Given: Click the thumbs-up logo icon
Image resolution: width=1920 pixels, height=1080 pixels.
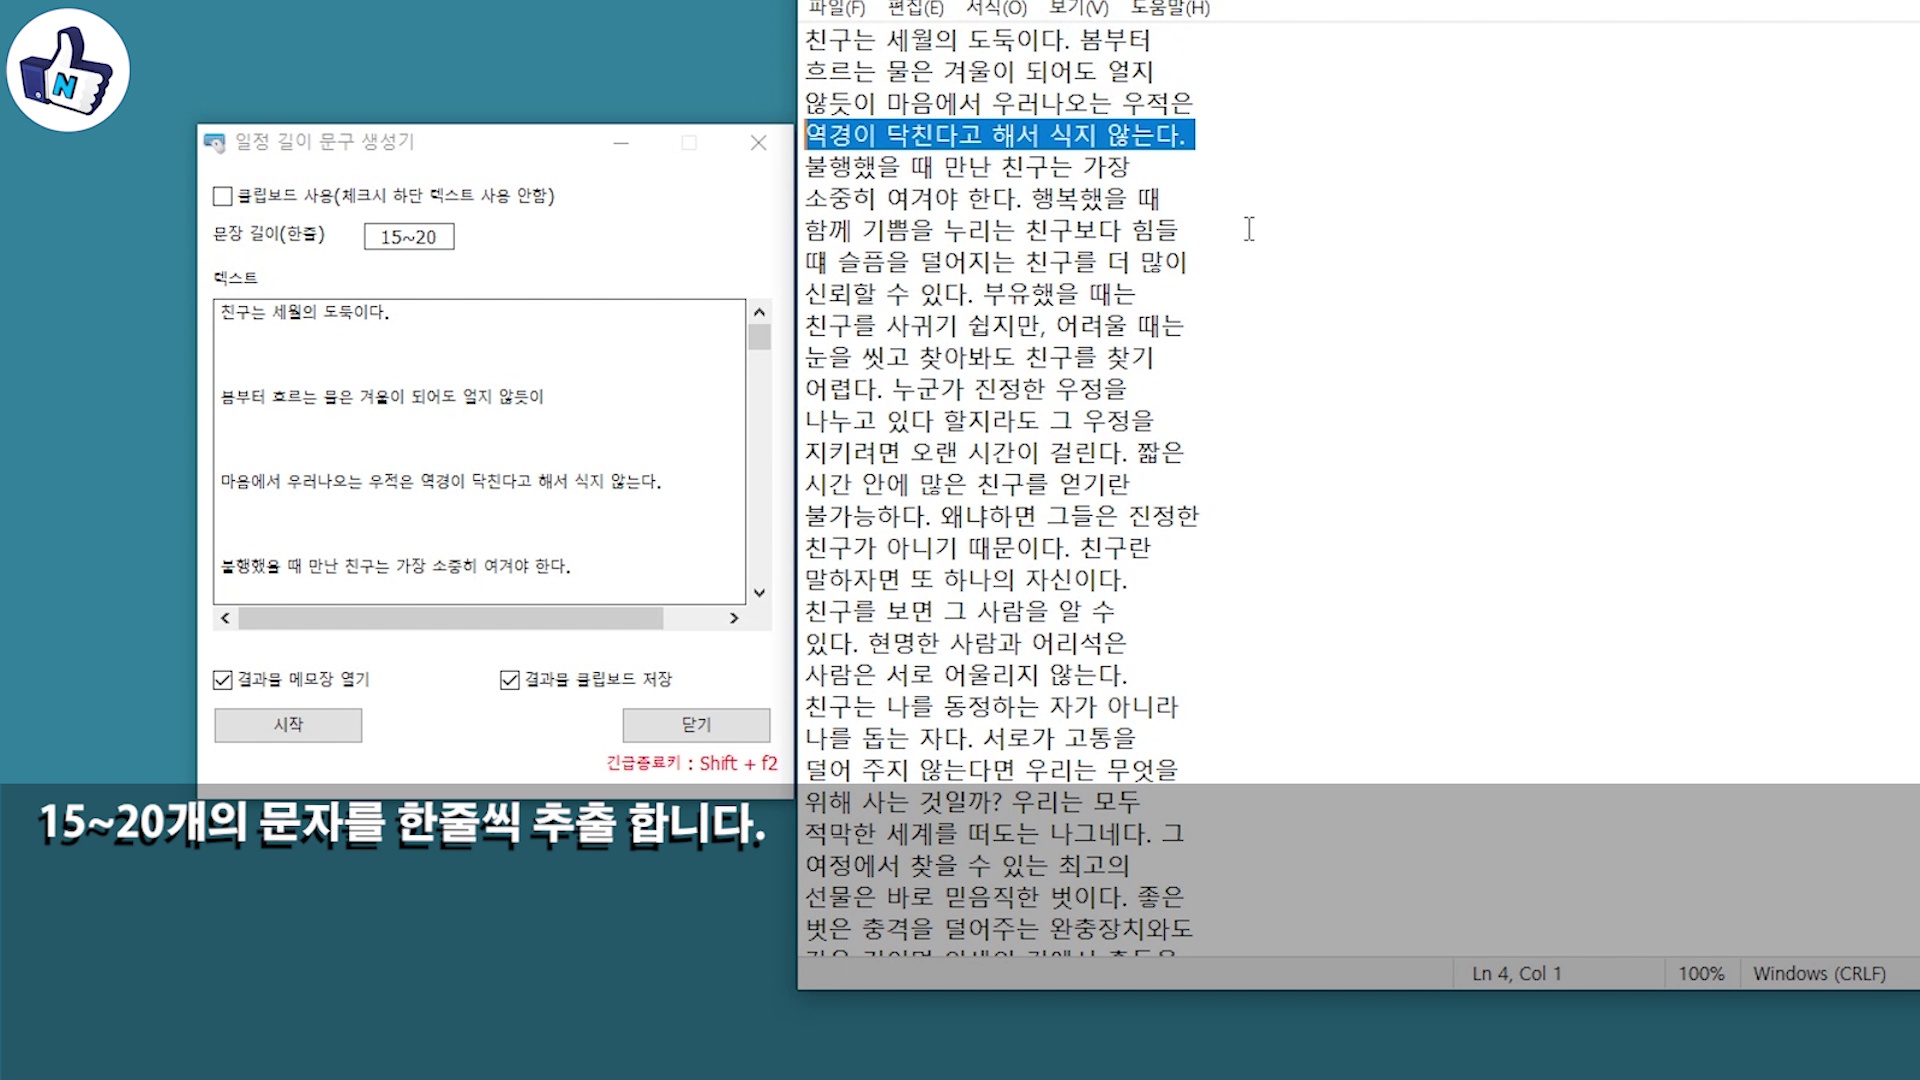Looking at the screenshot, I should point(68,70).
